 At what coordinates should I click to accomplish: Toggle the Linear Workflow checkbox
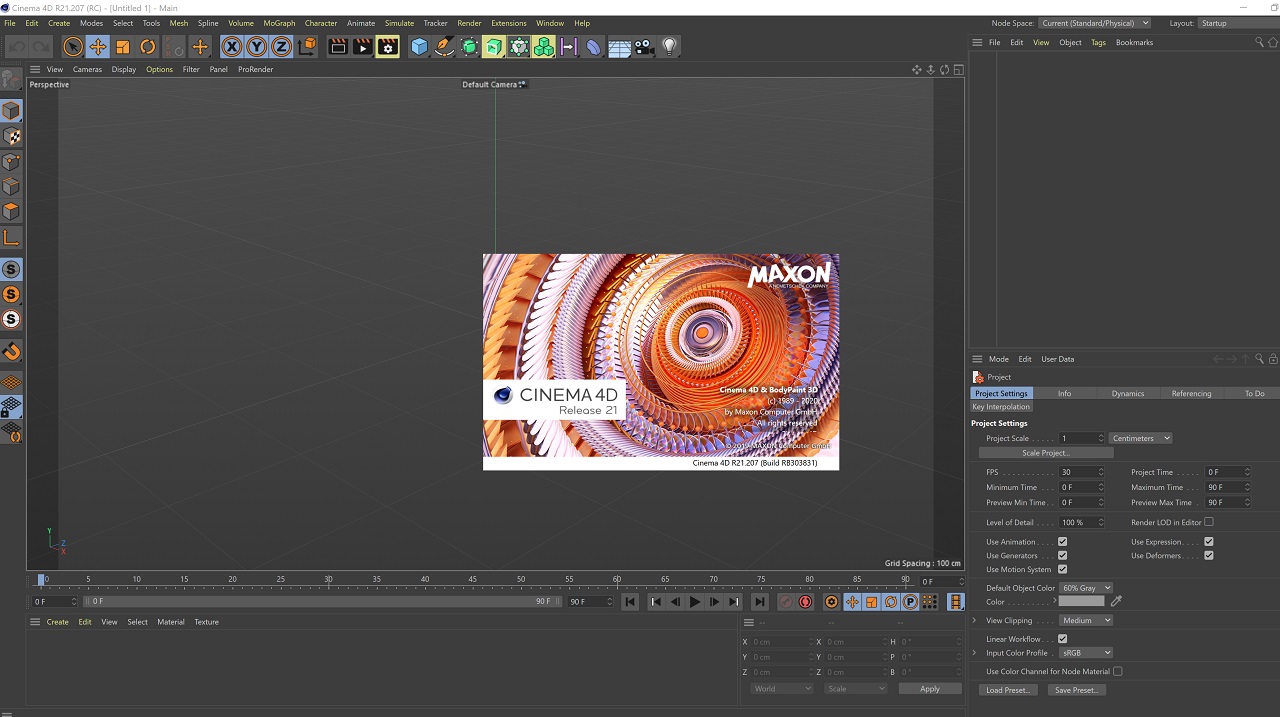[1062, 639]
